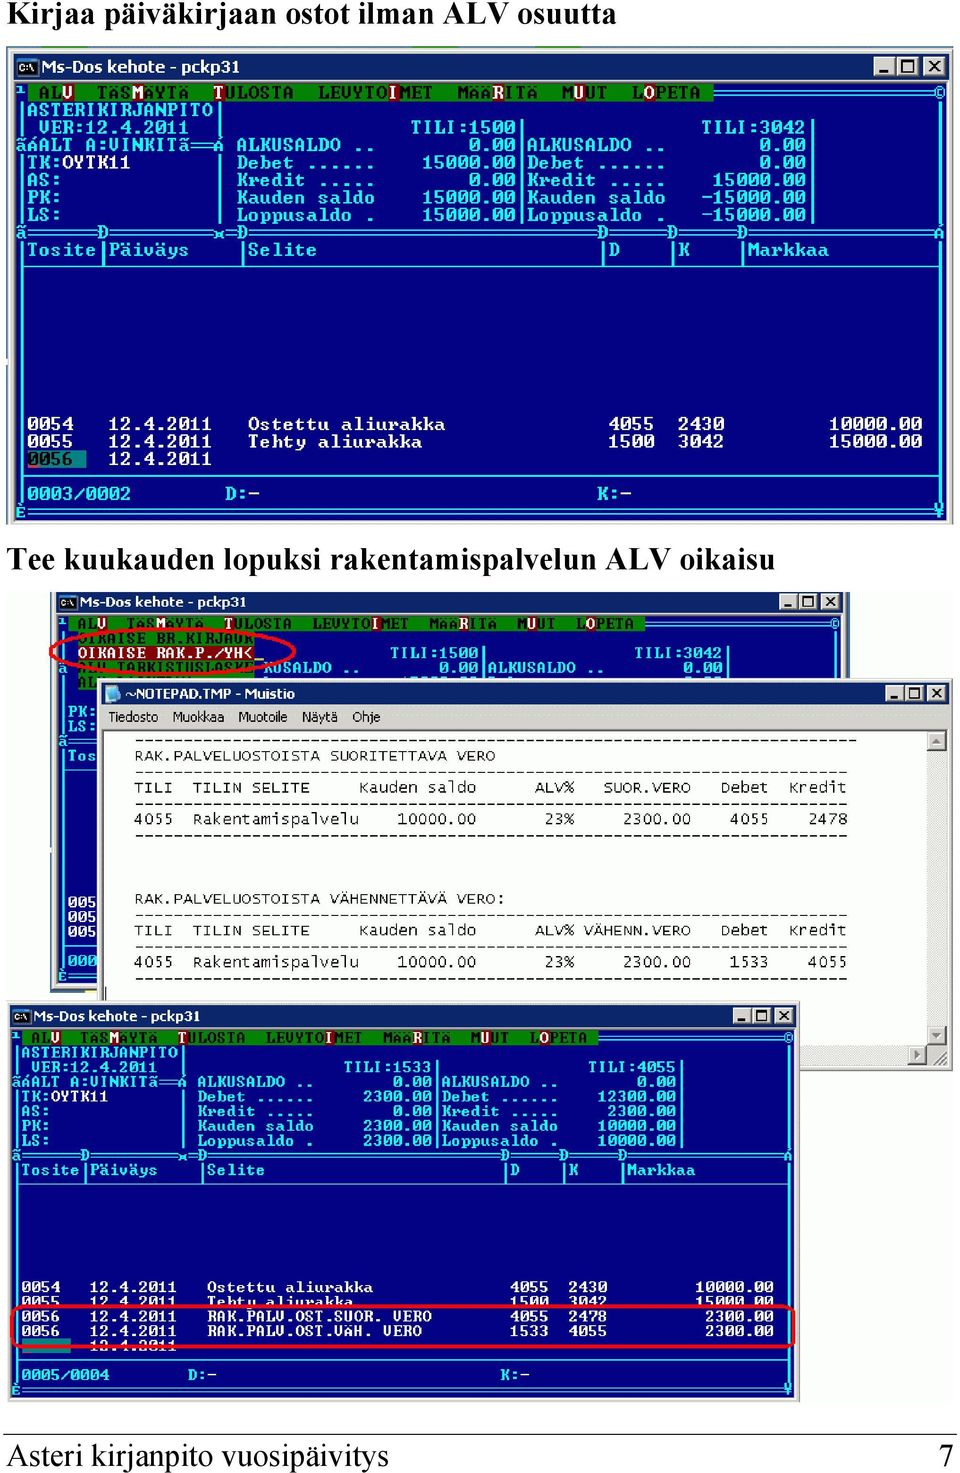
Task: Click the 15000.00 amount on row 0055 in top window
Action: pyautogui.click(x=875, y=441)
